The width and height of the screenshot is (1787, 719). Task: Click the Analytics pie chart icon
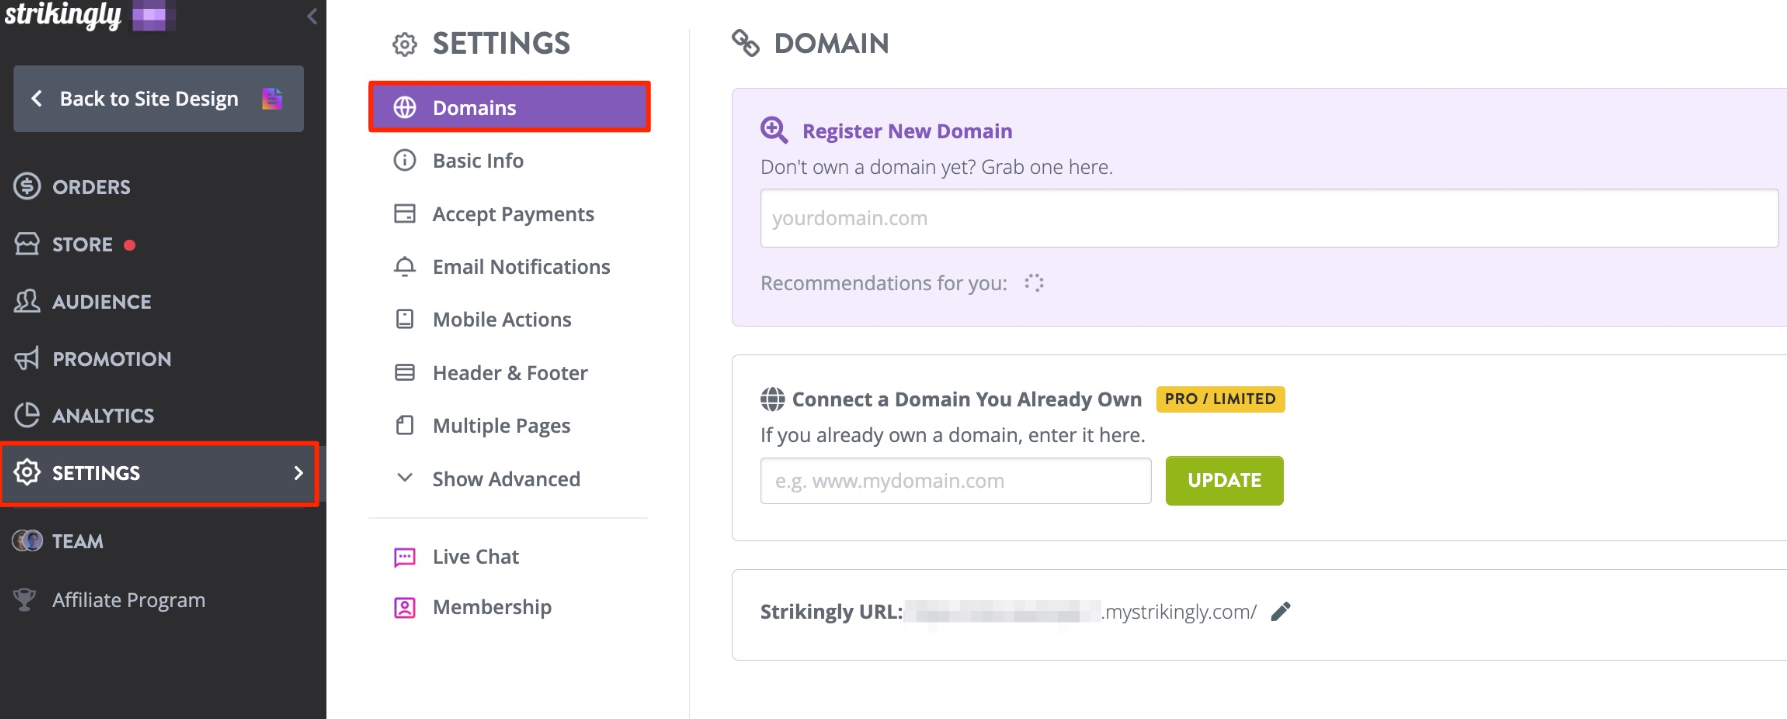click(x=27, y=415)
